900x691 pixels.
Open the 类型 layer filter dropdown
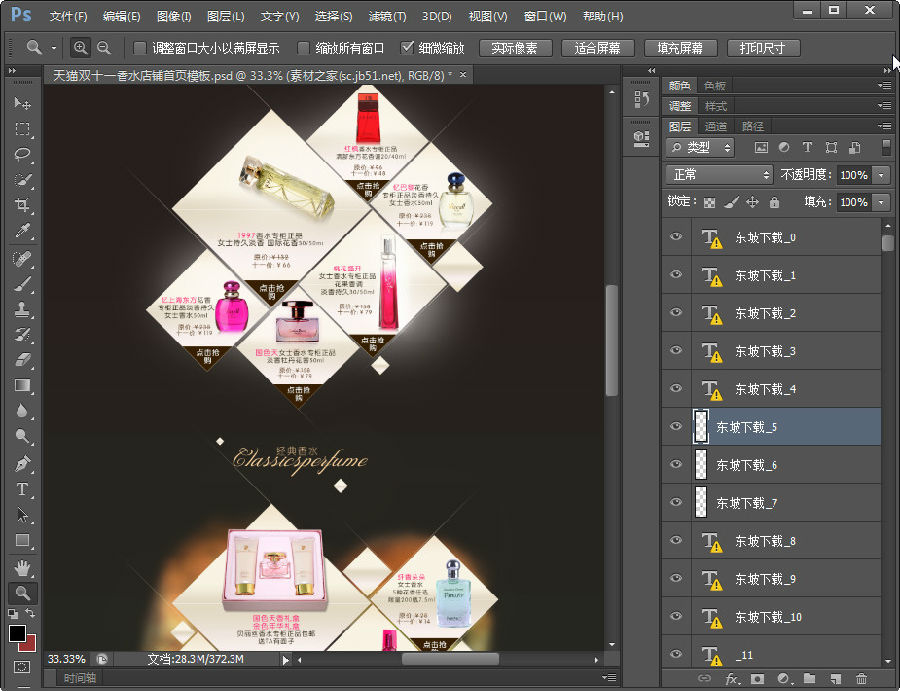point(700,147)
